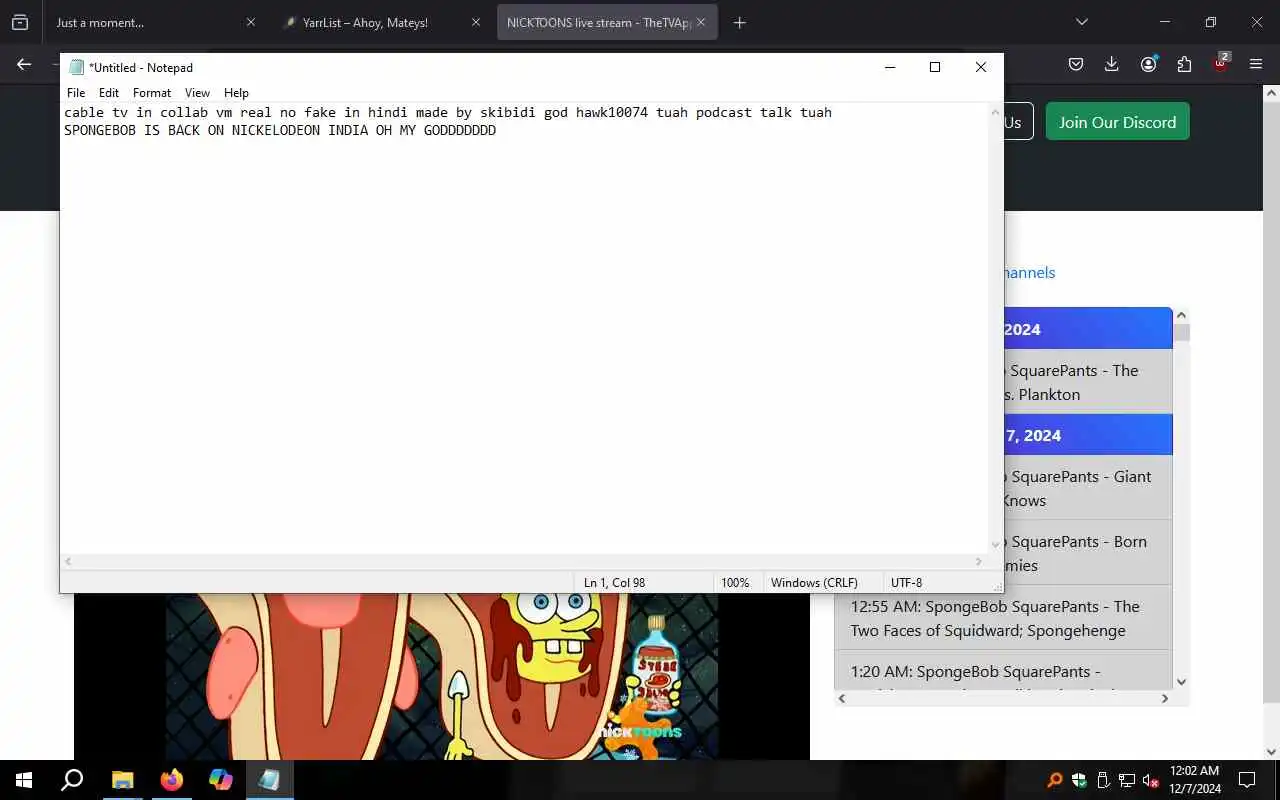
Task: Close the NICKTOONS live stream tab
Action: 702,22
